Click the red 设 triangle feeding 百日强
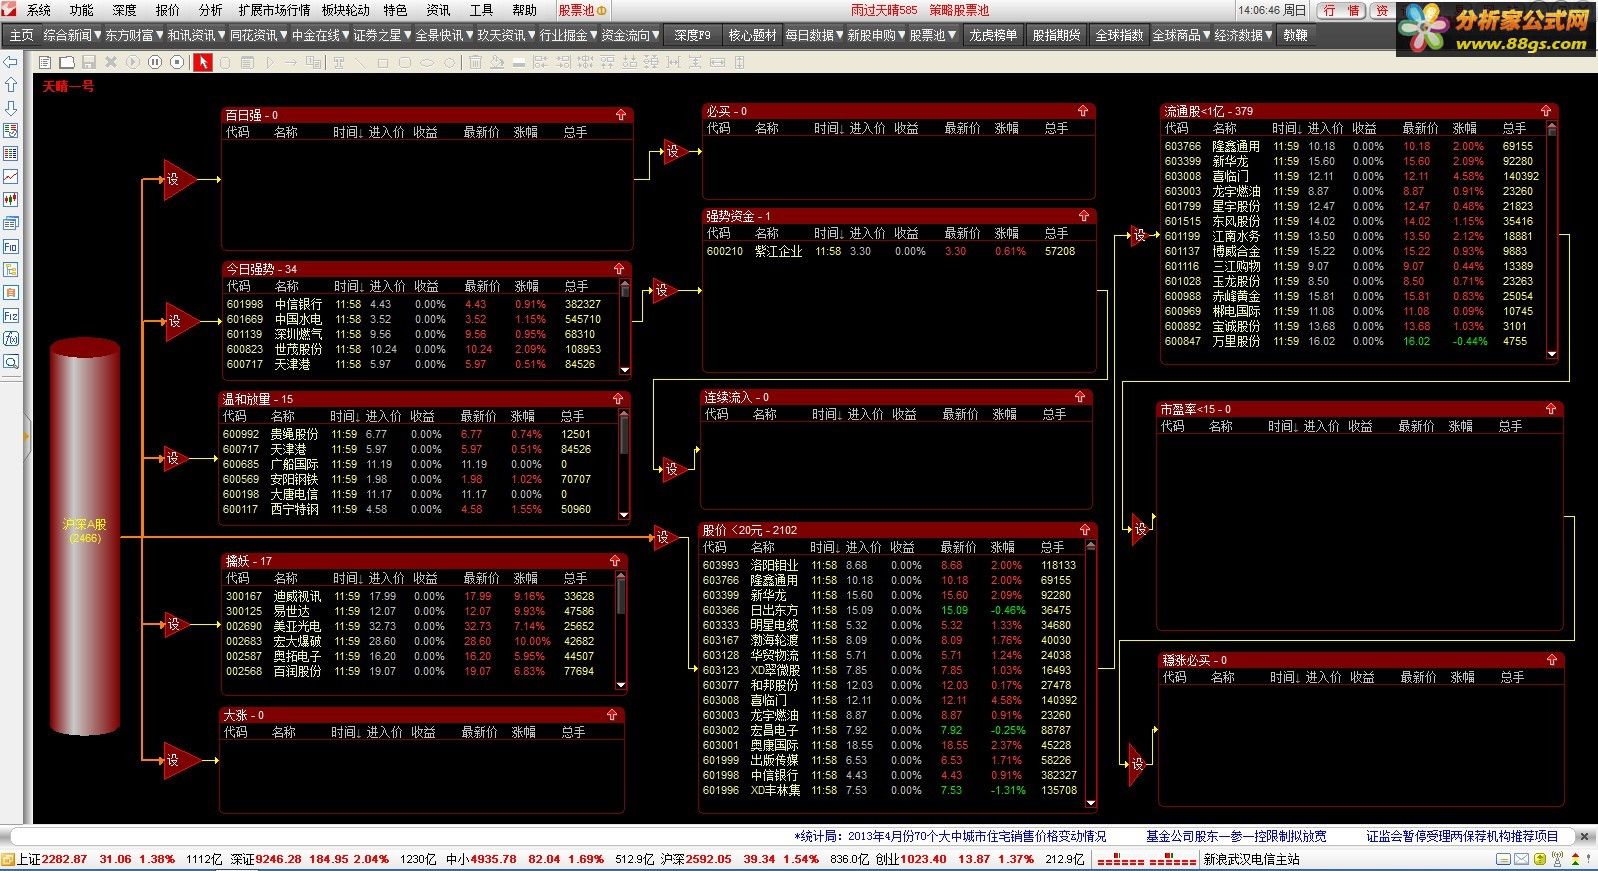 coord(177,179)
